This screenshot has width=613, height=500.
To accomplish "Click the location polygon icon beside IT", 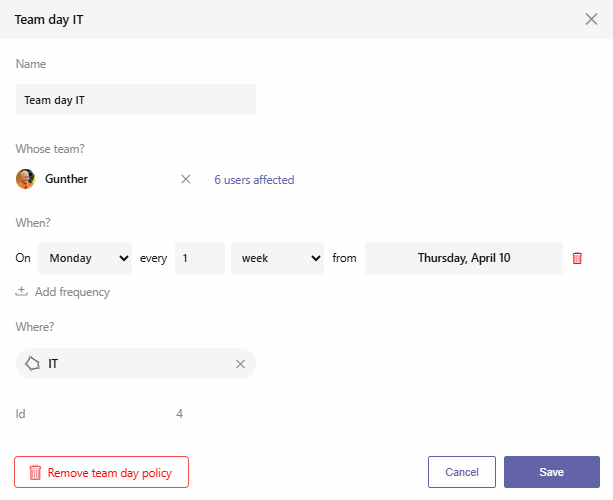I will [32, 364].
